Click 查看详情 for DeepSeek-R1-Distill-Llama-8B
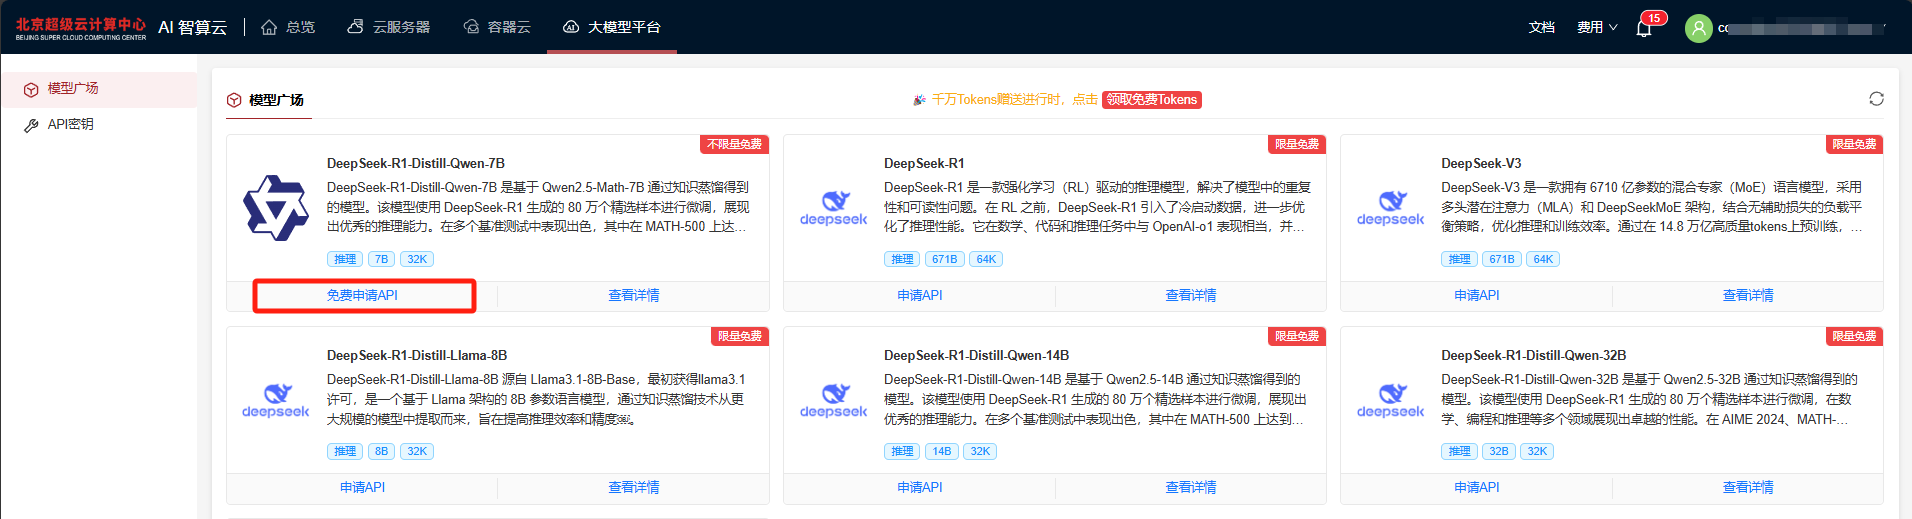The height and width of the screenshot is (519, 1912). tap(634, 488)
